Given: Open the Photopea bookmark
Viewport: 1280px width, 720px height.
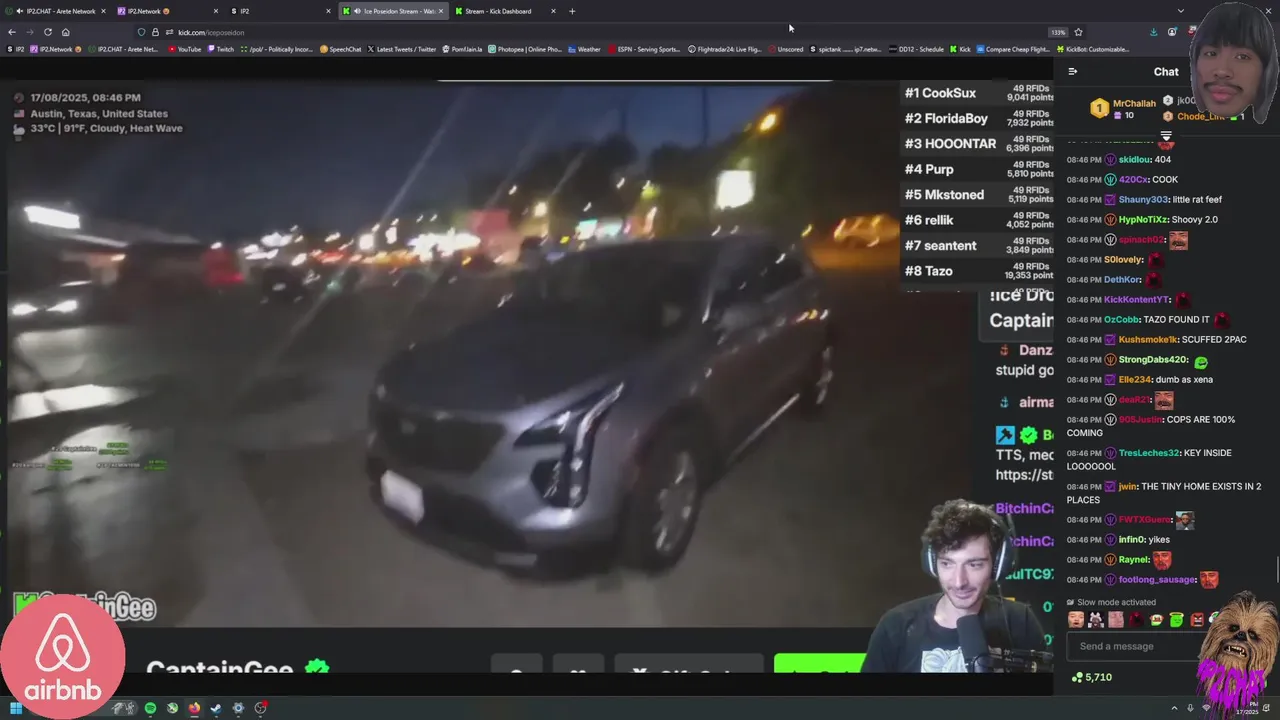Looking at the screenshot, I should (524, 49).
